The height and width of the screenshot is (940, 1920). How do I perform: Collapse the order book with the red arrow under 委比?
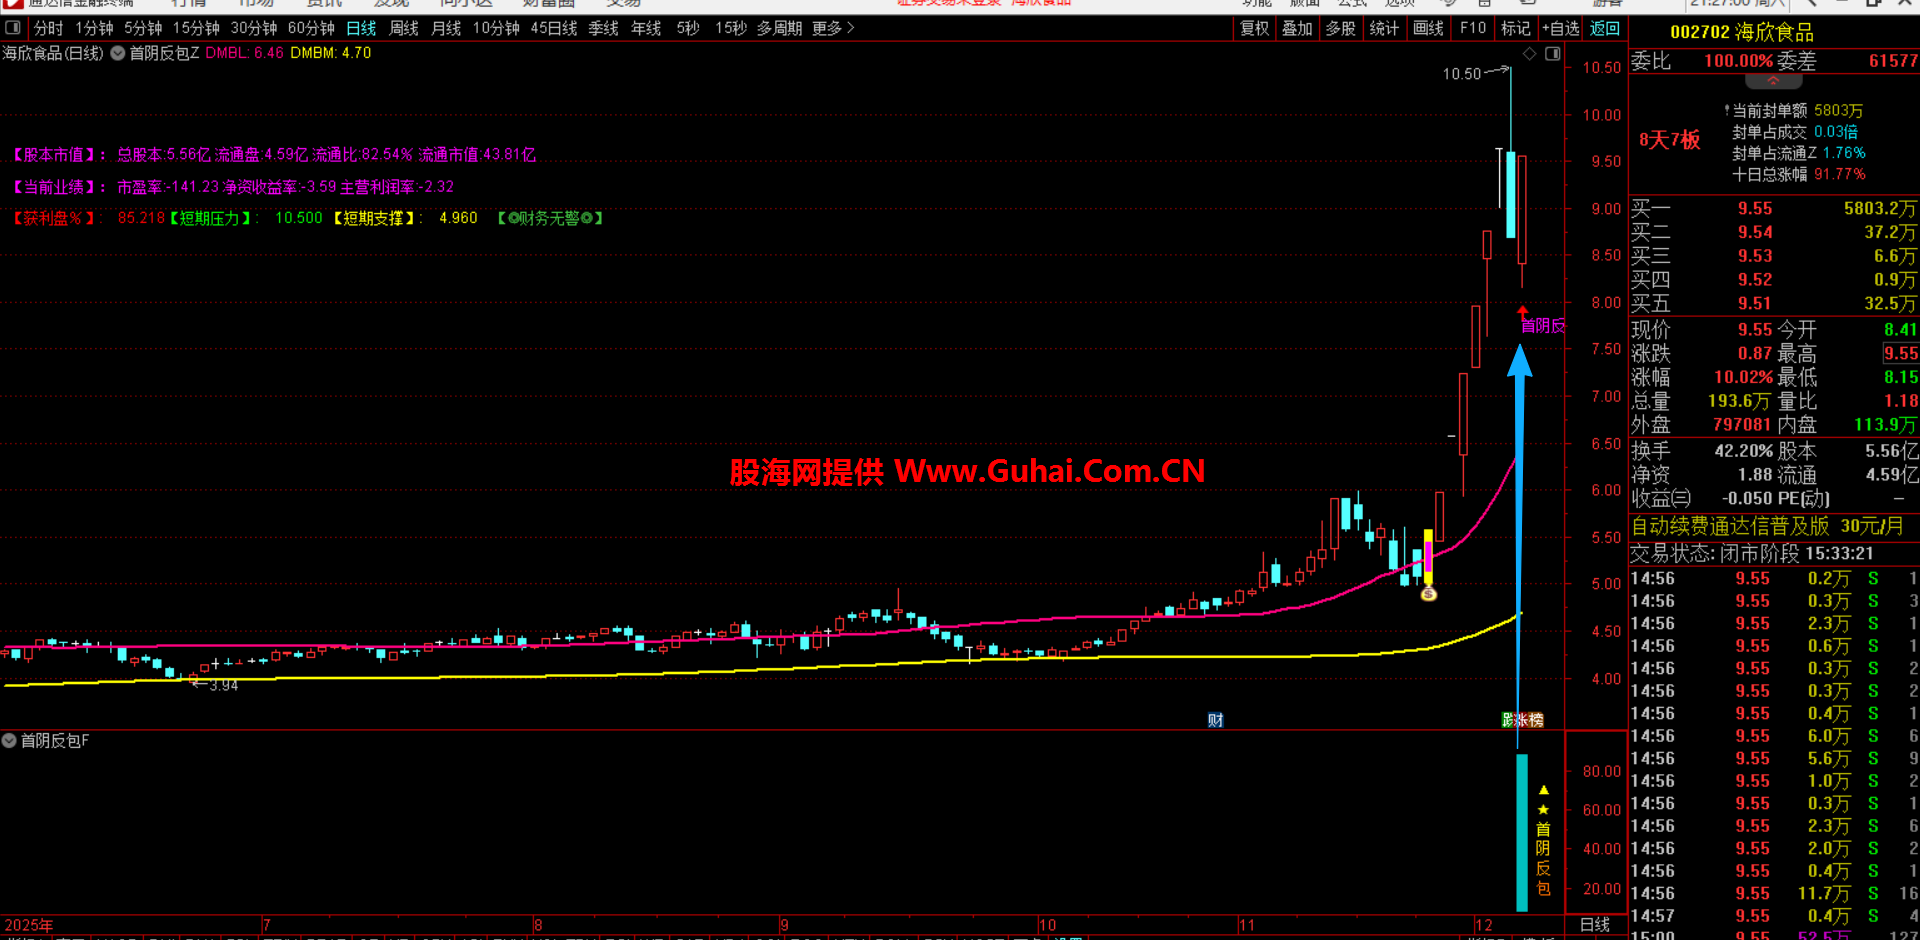[1773, 80]
